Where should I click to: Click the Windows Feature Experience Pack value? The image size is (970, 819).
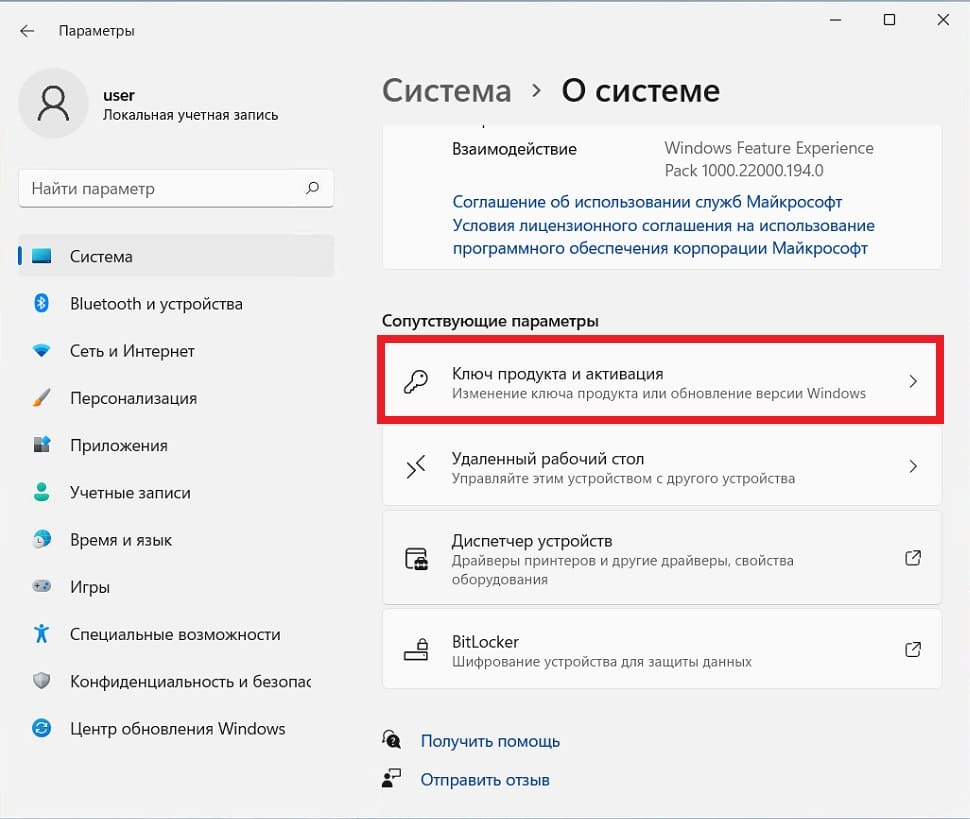pyautogui.click(x=769, y=159)
